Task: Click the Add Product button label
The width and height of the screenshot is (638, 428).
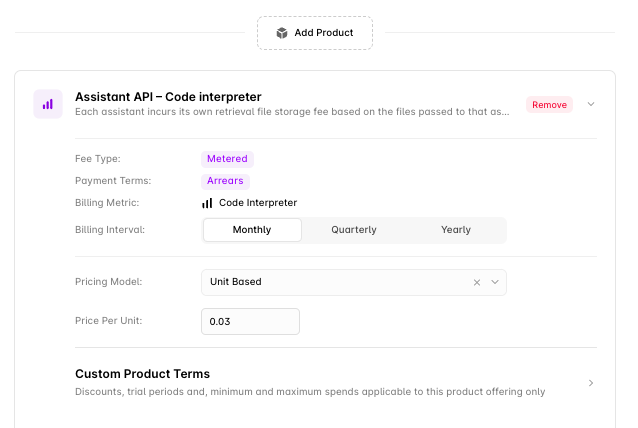Action: coord(323,33)
